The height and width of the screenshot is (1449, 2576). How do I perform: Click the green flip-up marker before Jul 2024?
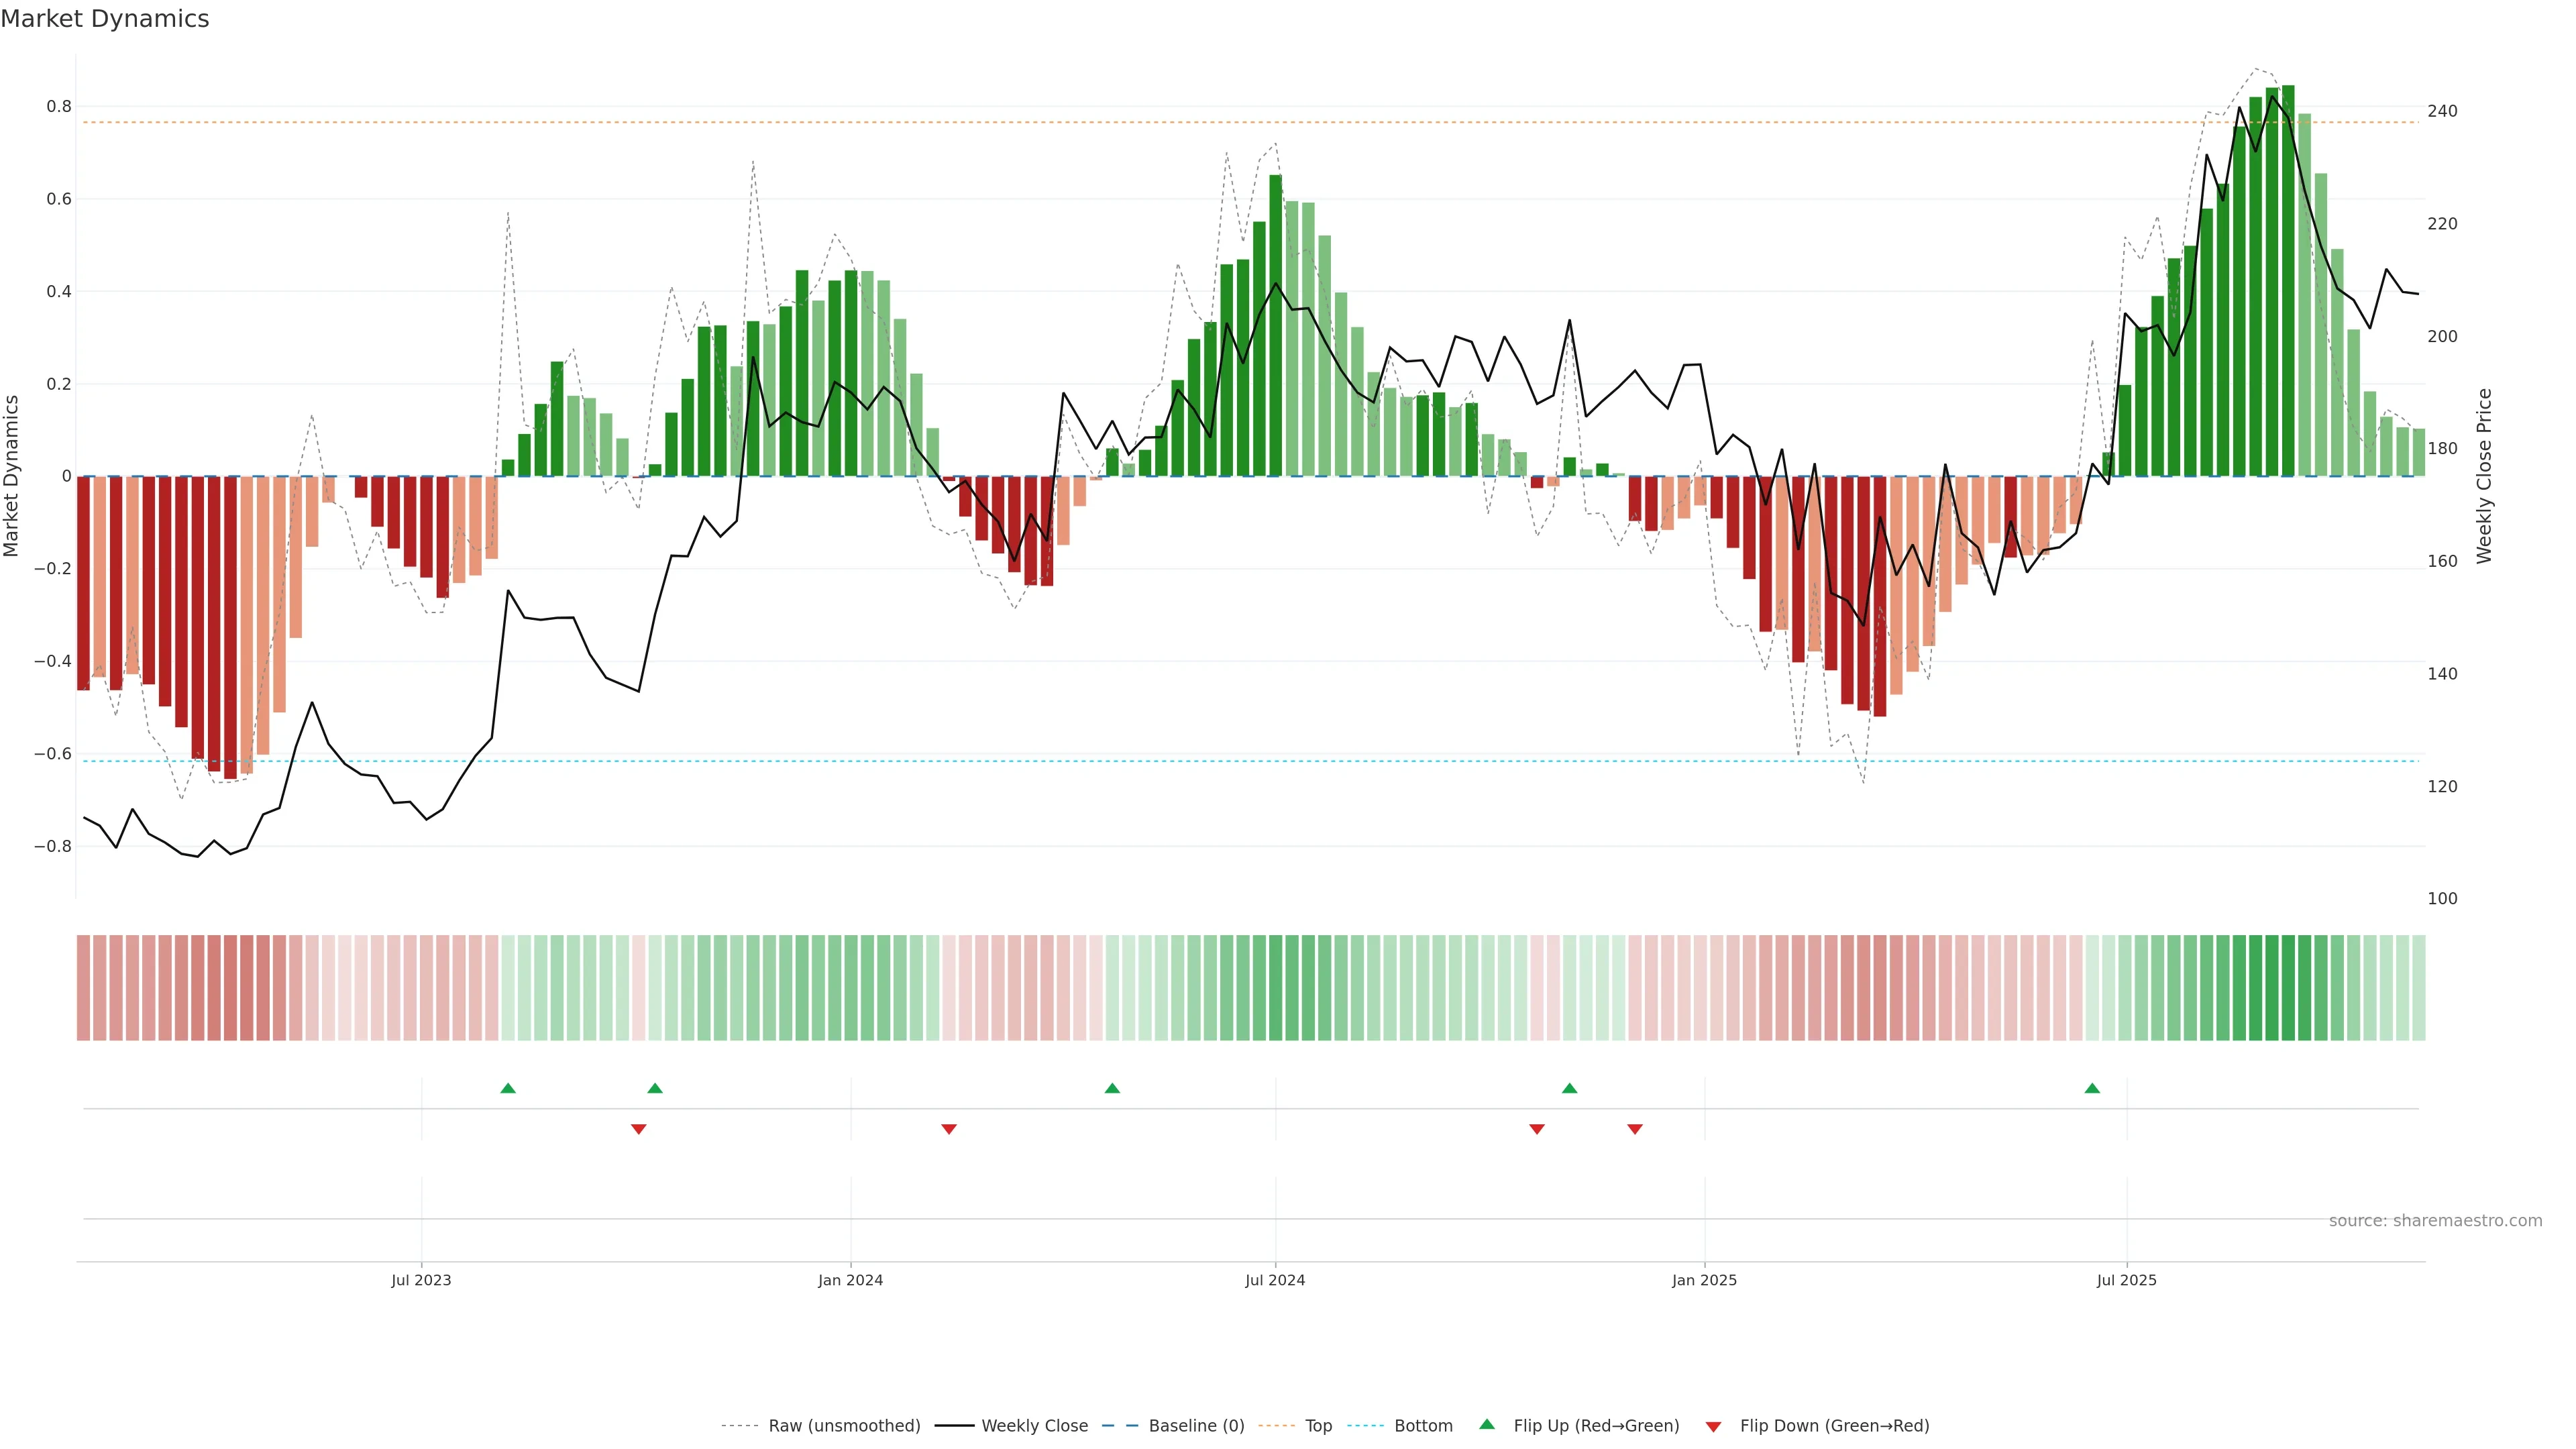[1112, 1088]
